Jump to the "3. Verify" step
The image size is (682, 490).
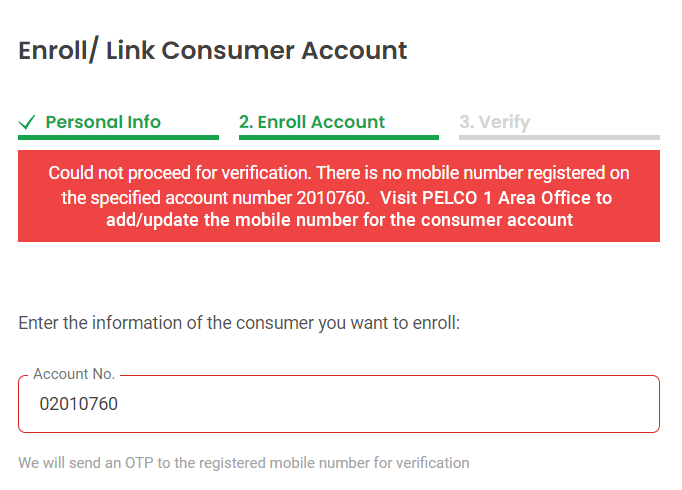(x=494, y=122)
